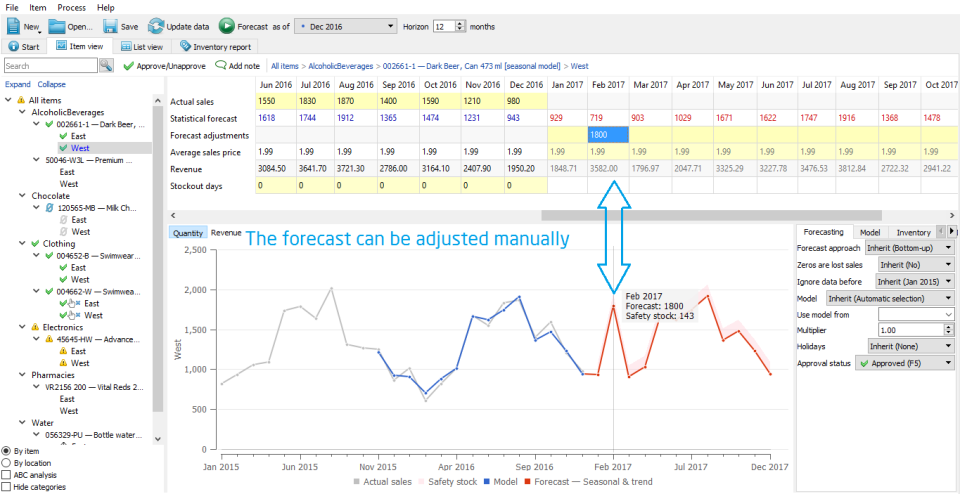This screenshot has width=960, height=494.
Task: Click green check icon beside Clothing category
Action: (36, 244)
